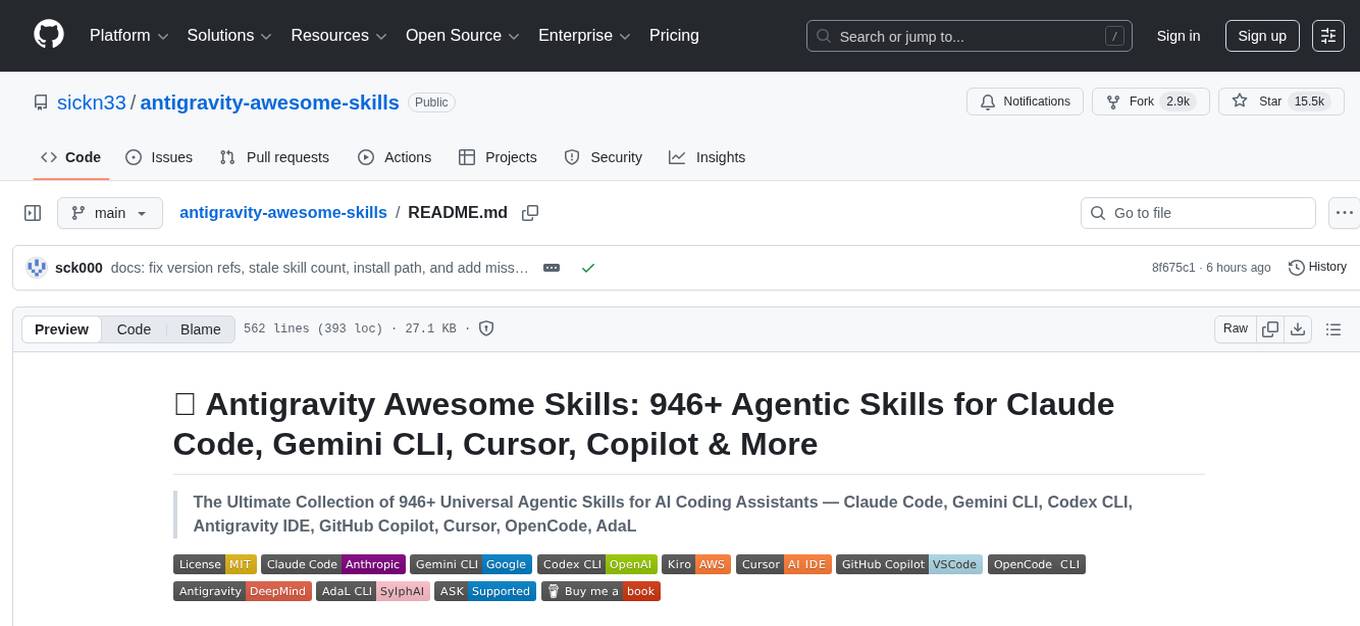Open the History clock link
Viewport: 1360px width, 626px height.
click(1317, 267)
